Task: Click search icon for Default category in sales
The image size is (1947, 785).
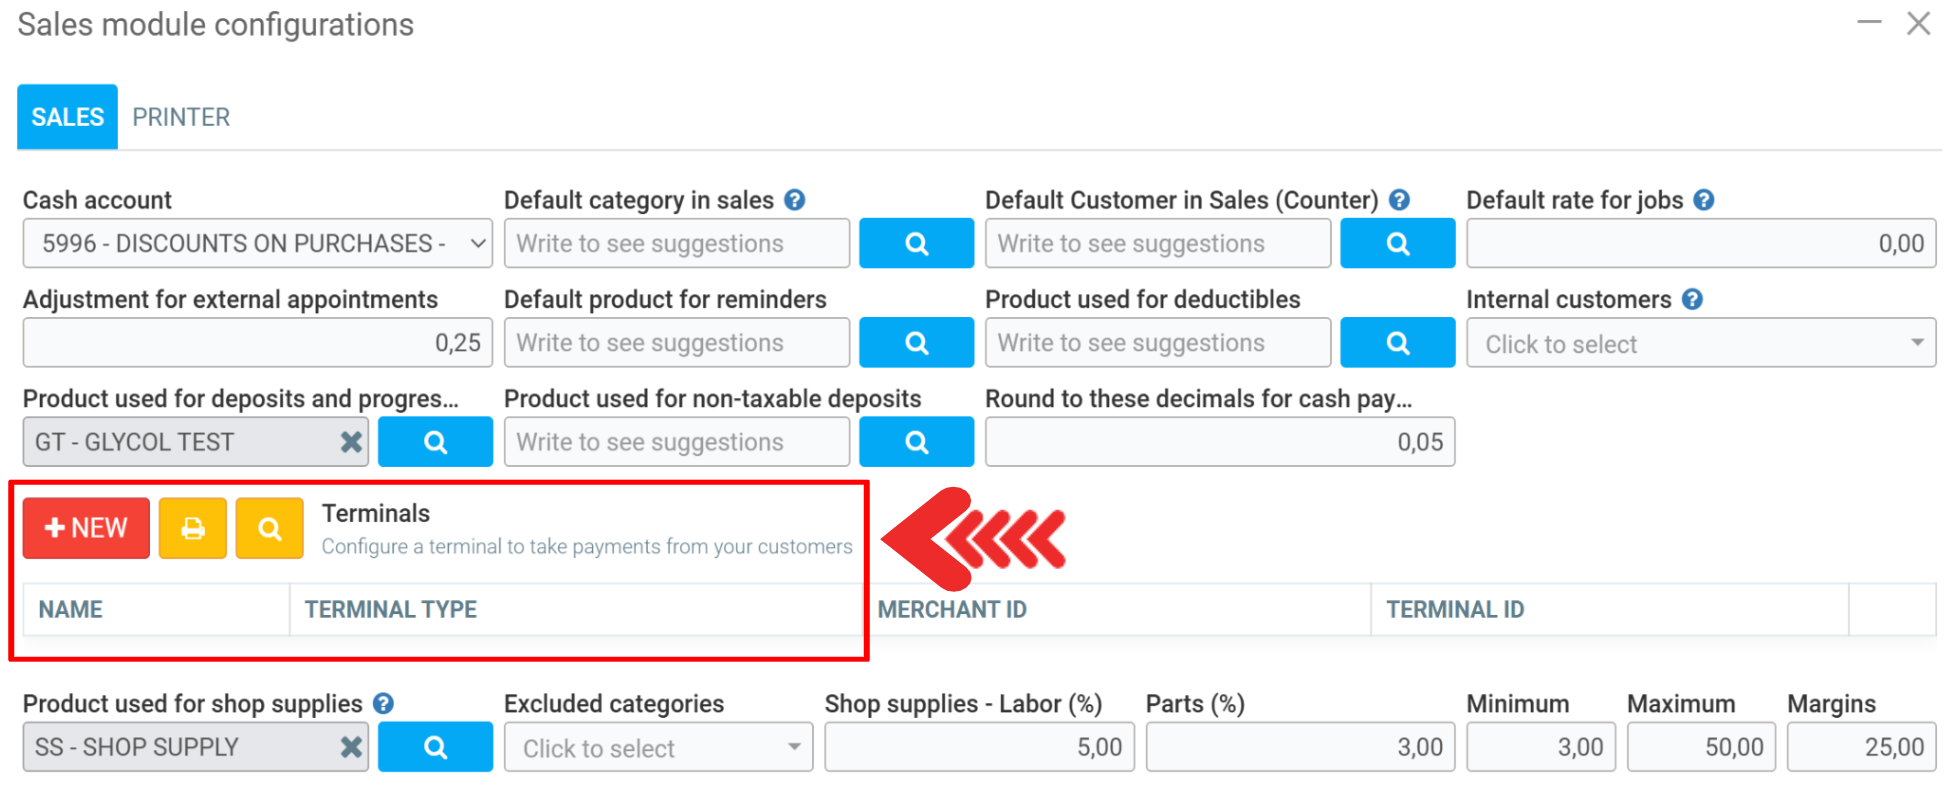Action: click(x=915, y=244)
